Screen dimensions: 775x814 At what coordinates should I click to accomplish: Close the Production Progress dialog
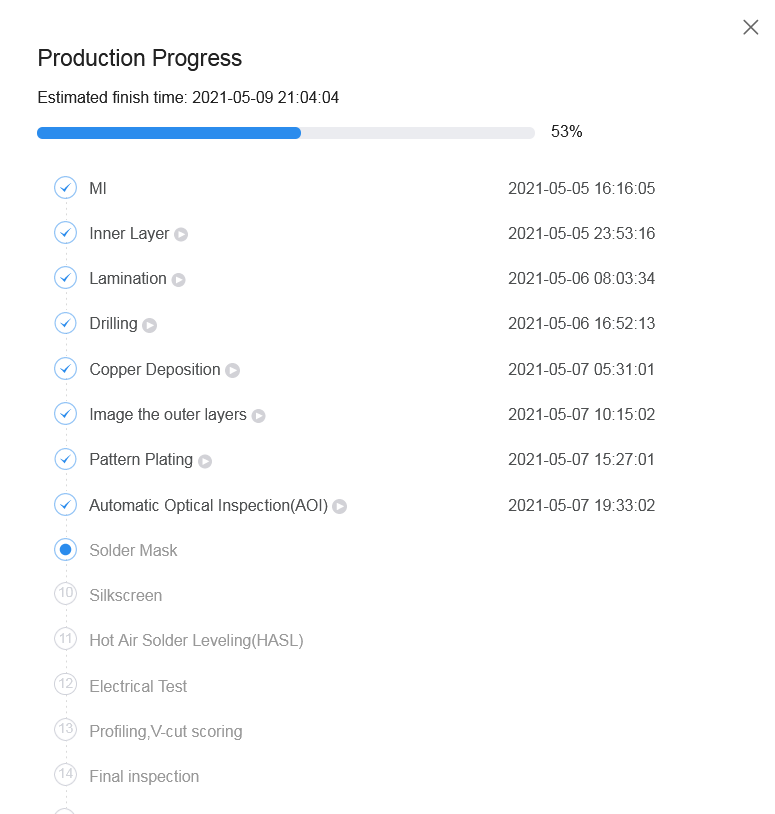coord(750,28)
